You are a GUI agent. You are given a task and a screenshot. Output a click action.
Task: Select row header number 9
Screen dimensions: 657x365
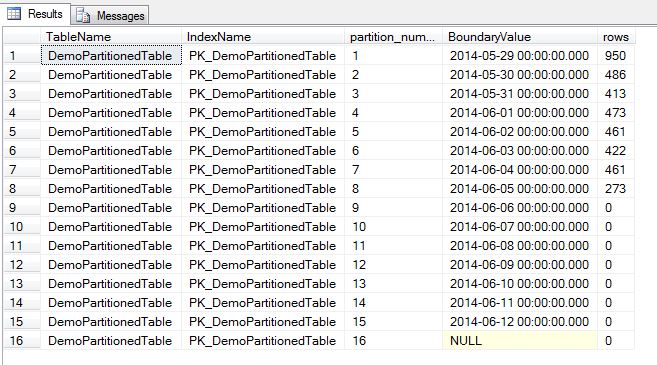pyautogui.click(x=22, y=207)
